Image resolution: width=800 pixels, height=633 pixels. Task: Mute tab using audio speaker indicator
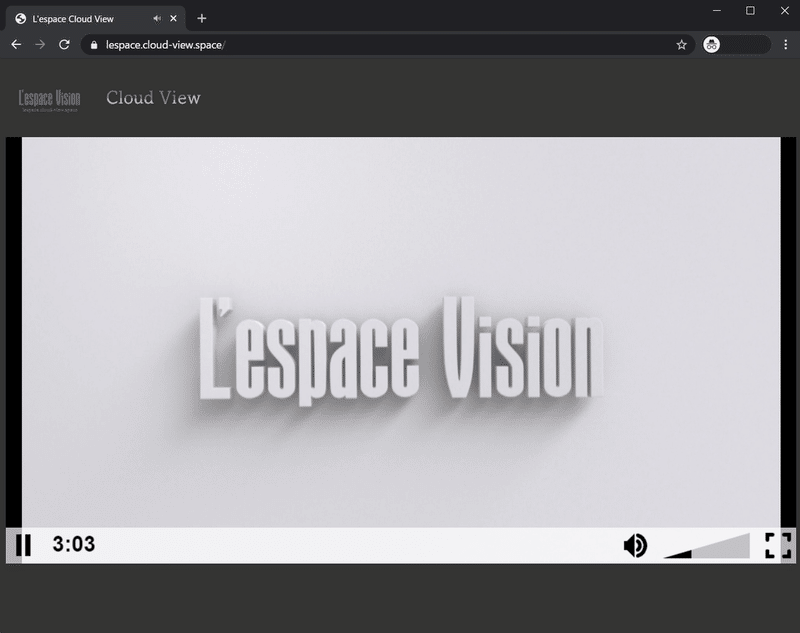click(157, 19)
